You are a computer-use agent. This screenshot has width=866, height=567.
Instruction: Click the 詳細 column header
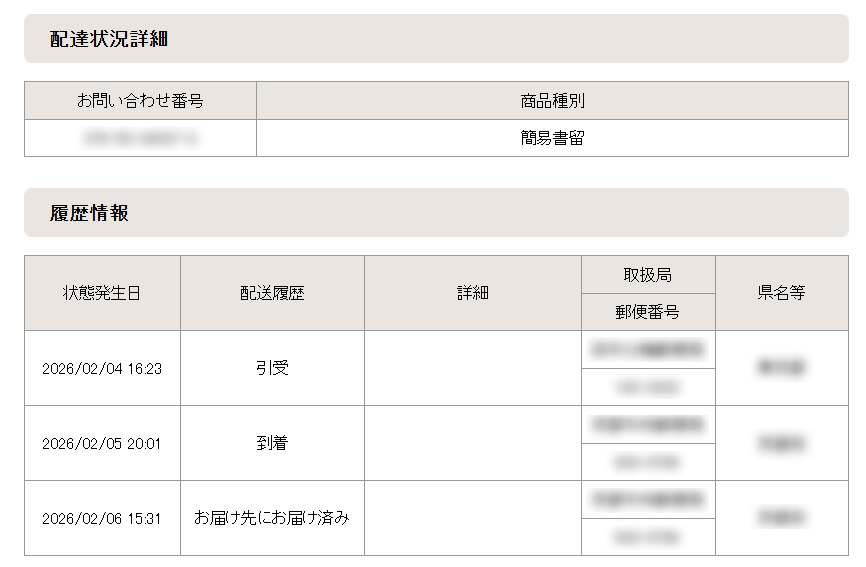[x=473, y=293]
